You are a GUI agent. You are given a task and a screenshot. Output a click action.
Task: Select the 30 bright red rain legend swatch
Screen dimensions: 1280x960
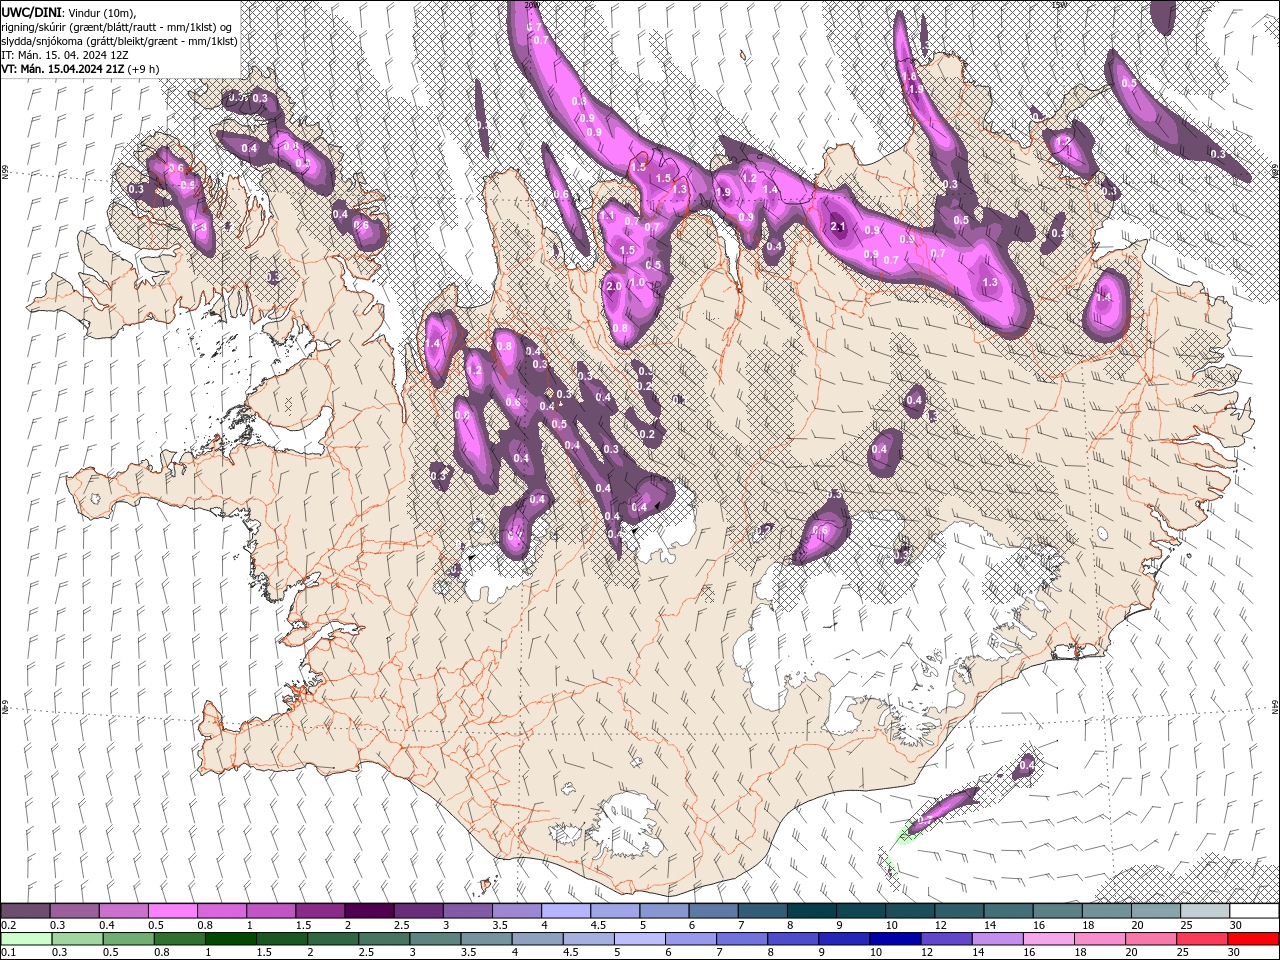1253,939
